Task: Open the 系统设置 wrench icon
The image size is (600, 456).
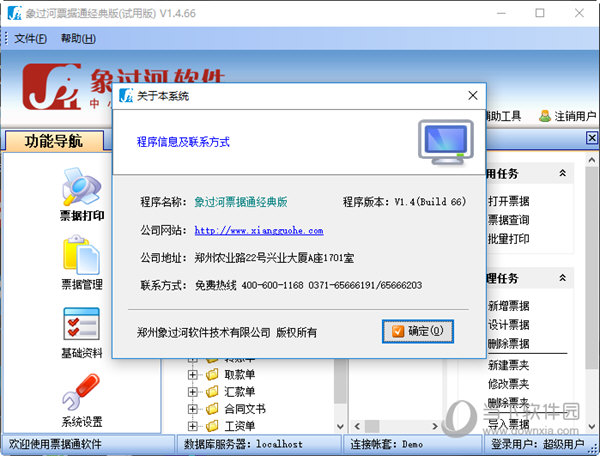Action: pos(82,392)
